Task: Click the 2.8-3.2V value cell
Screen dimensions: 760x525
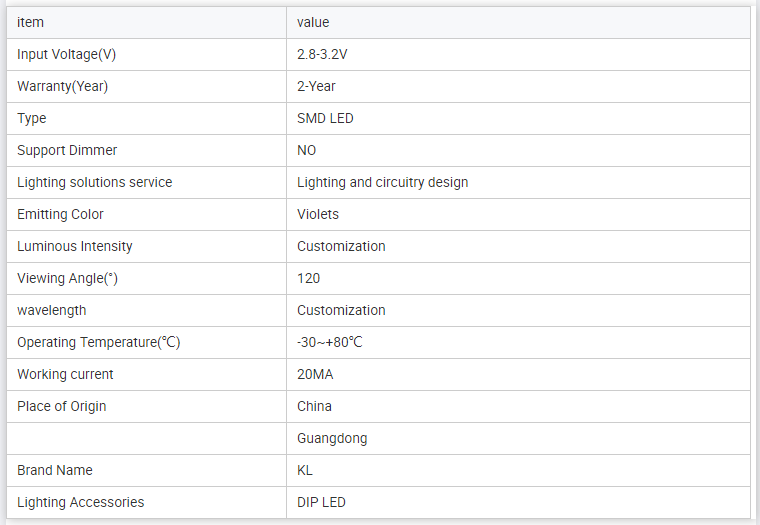Action: tap(322, 54)
